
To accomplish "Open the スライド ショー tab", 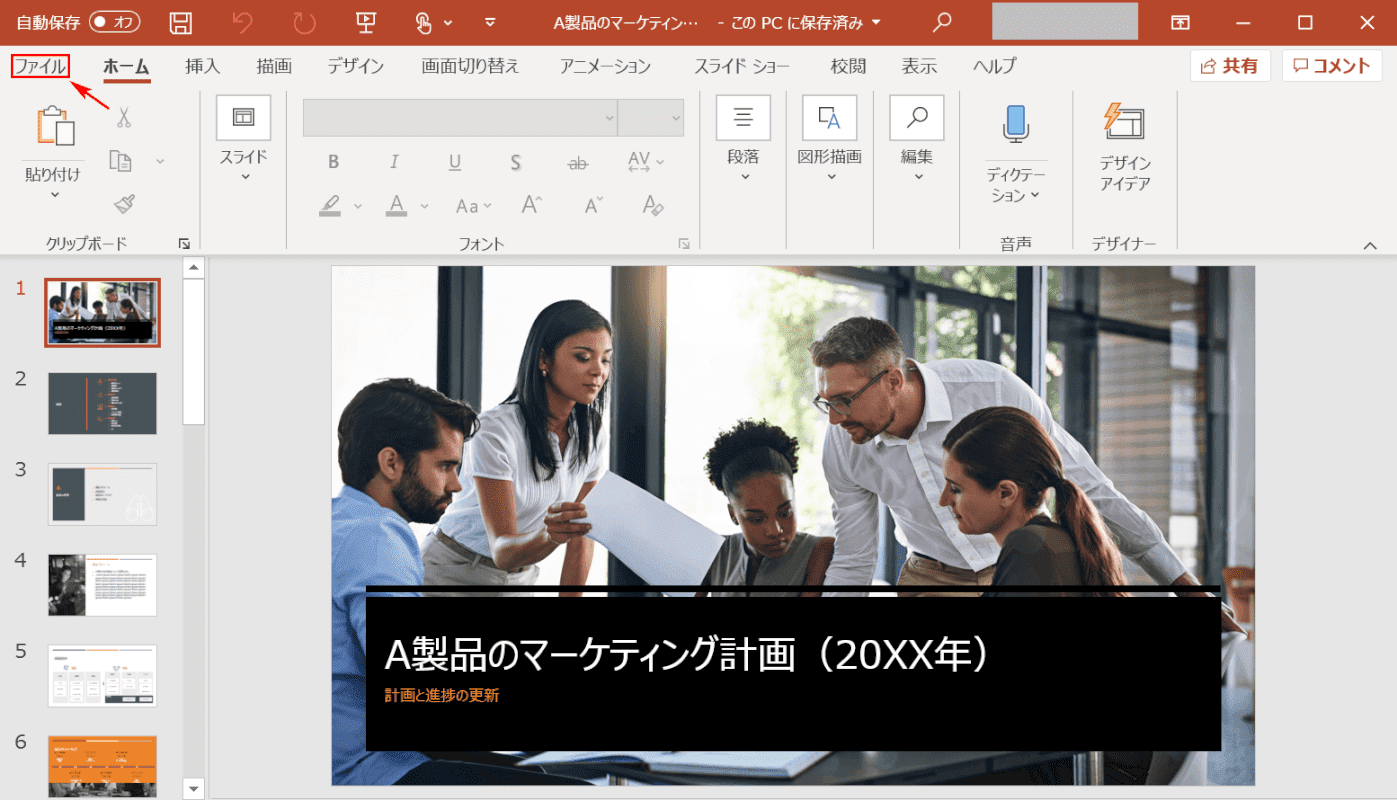I will coord(742,67).
